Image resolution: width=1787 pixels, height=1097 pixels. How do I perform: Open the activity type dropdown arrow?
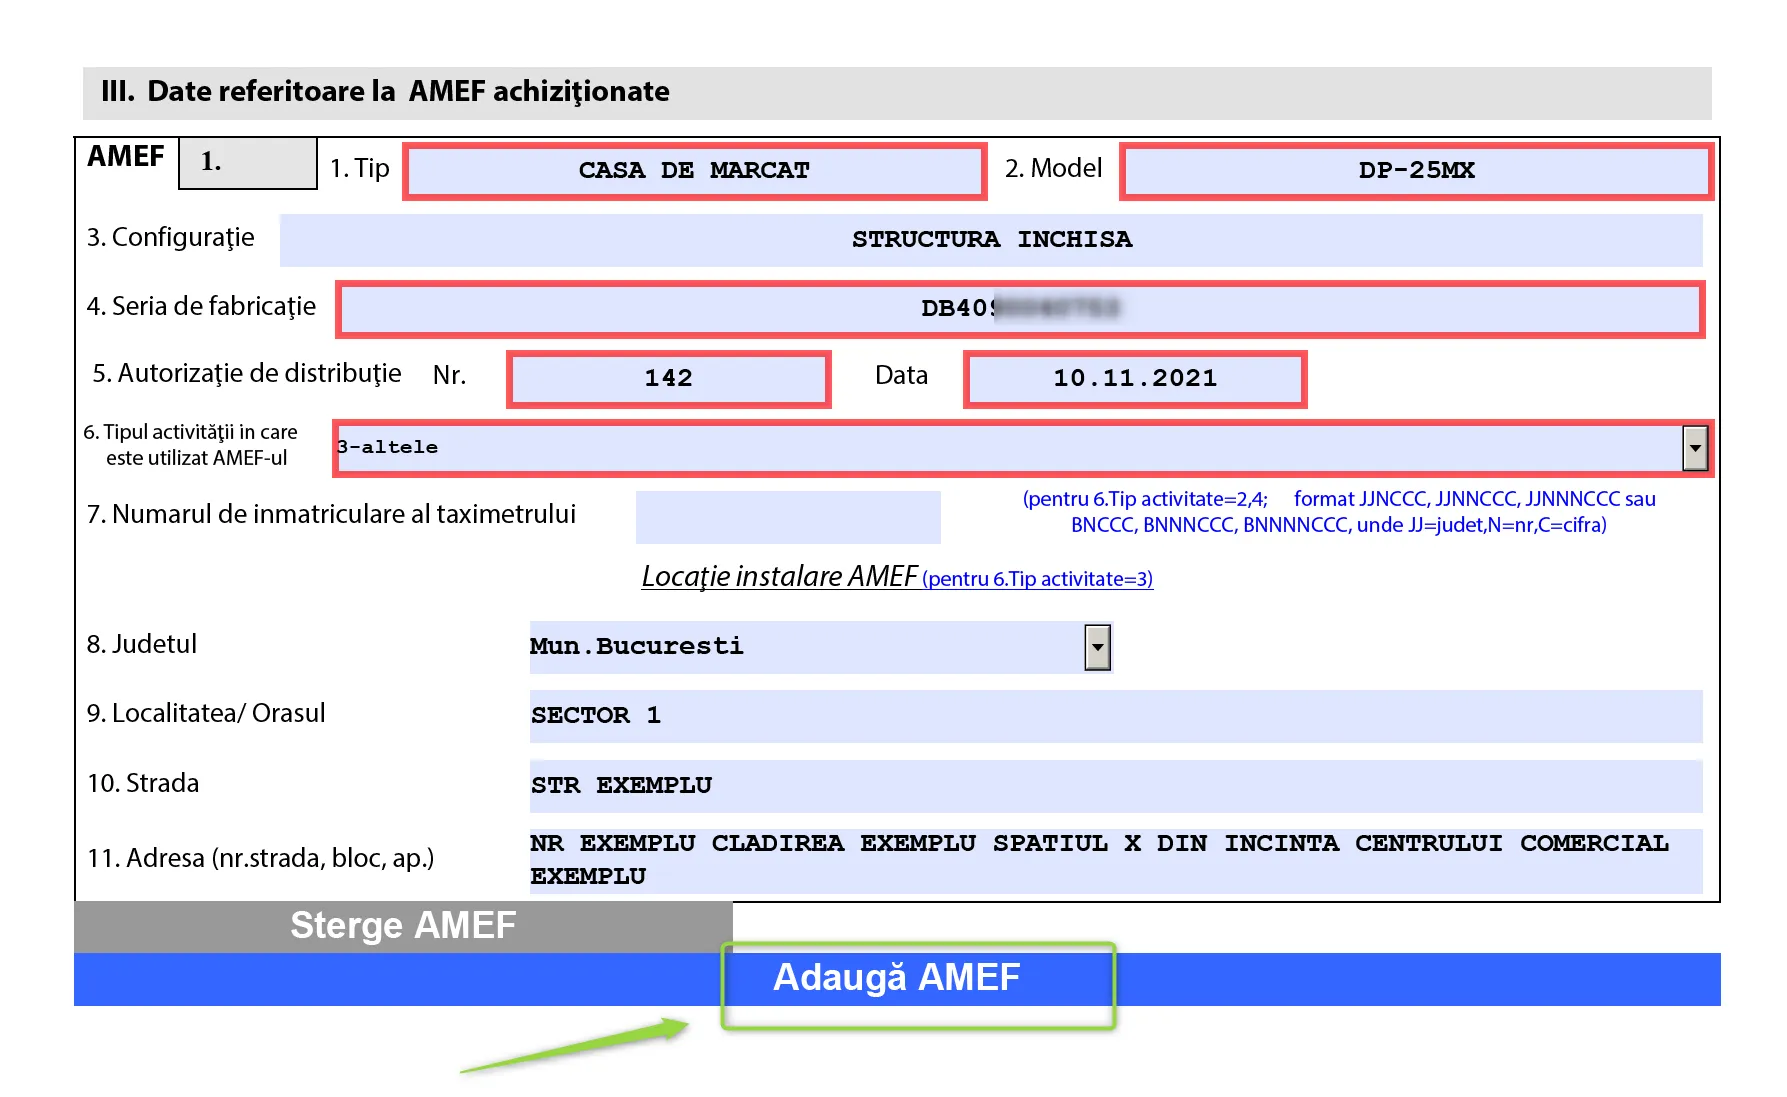pyautogui.click(x=1694, y=448)
